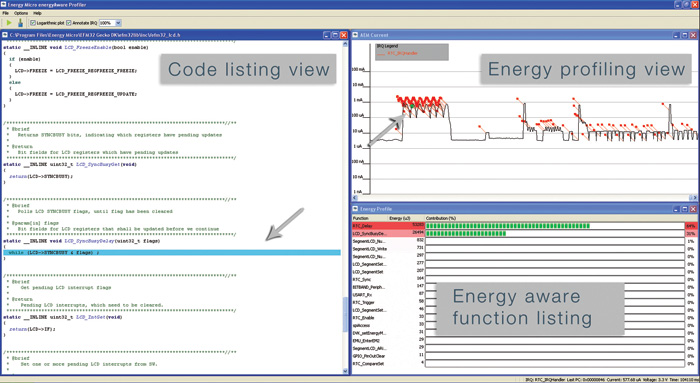Screen dimensions: 700x383
Task: Minimize the Energy Profile panel
Action: (676, 209)
